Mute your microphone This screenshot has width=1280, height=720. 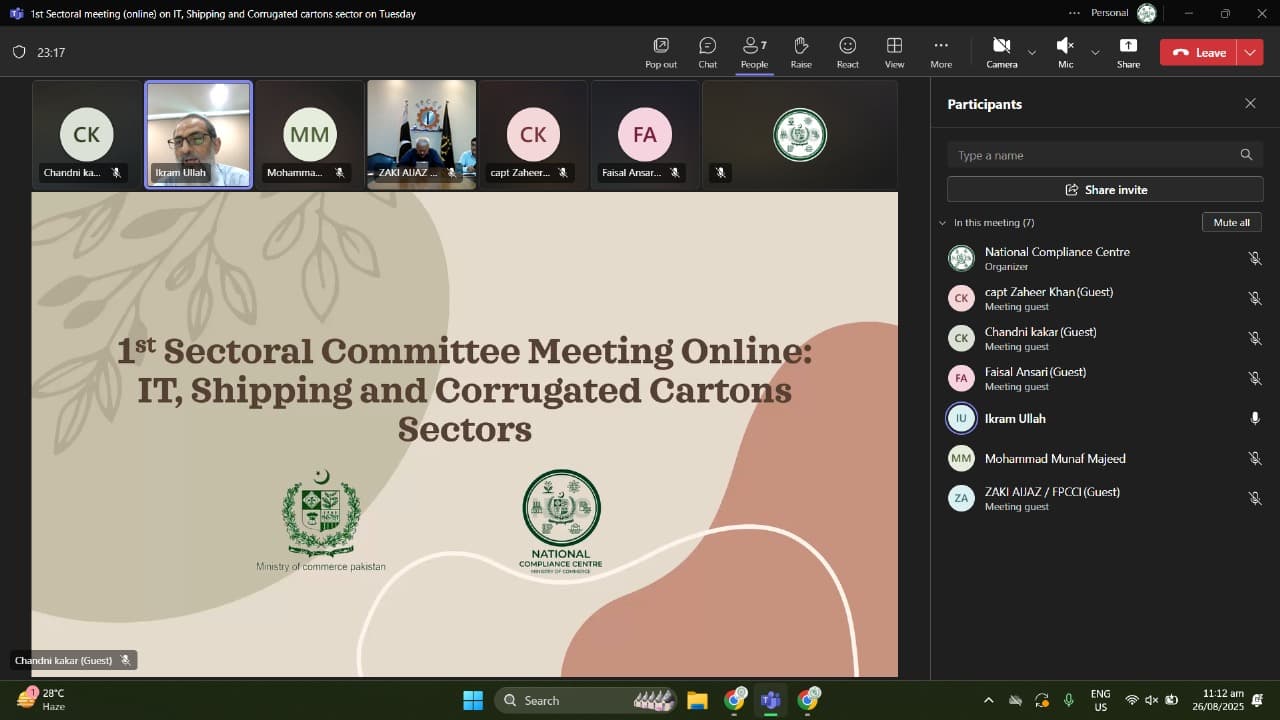pyautogui.click(x=1064, y=52)
